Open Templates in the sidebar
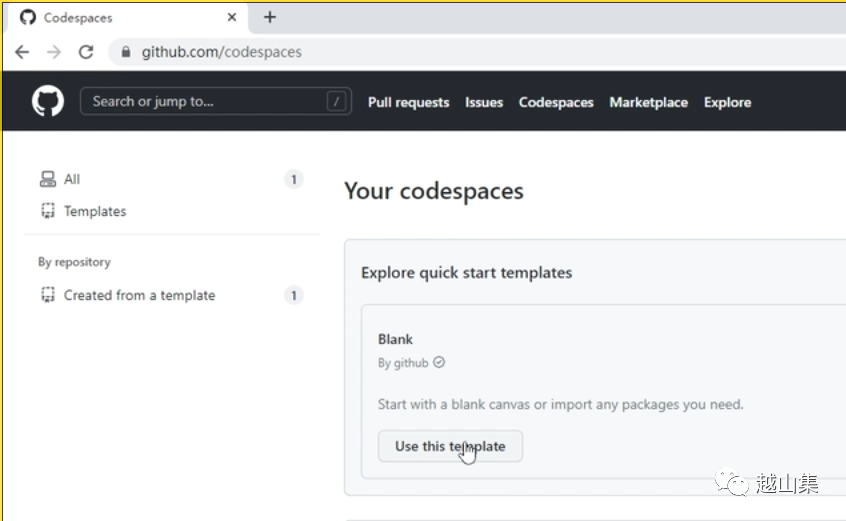The height and width of the screenshot is (521, 846). point(95,211)
